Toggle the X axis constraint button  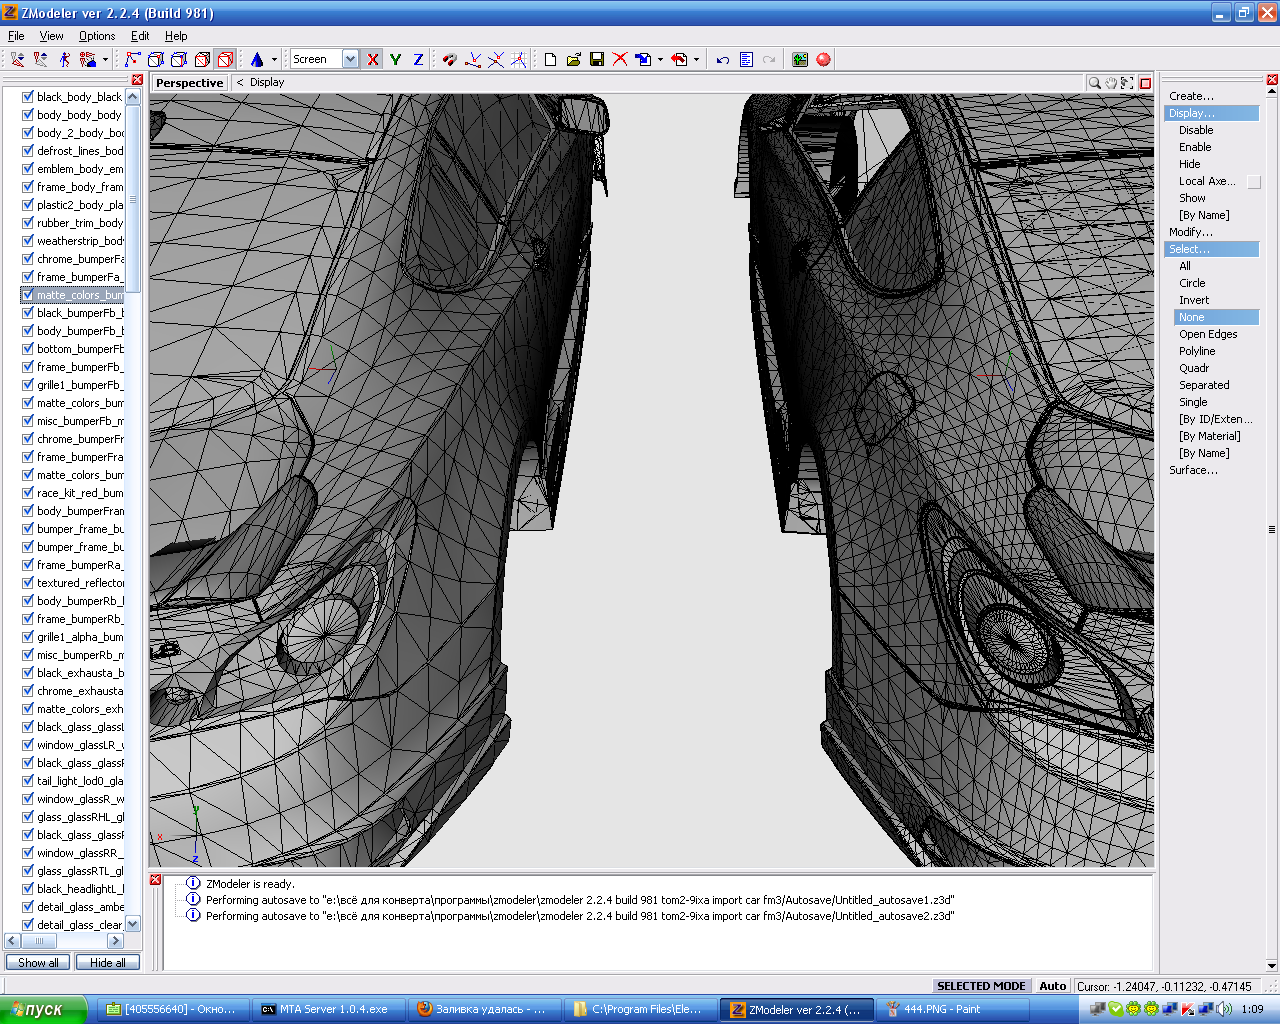point(373,60)
